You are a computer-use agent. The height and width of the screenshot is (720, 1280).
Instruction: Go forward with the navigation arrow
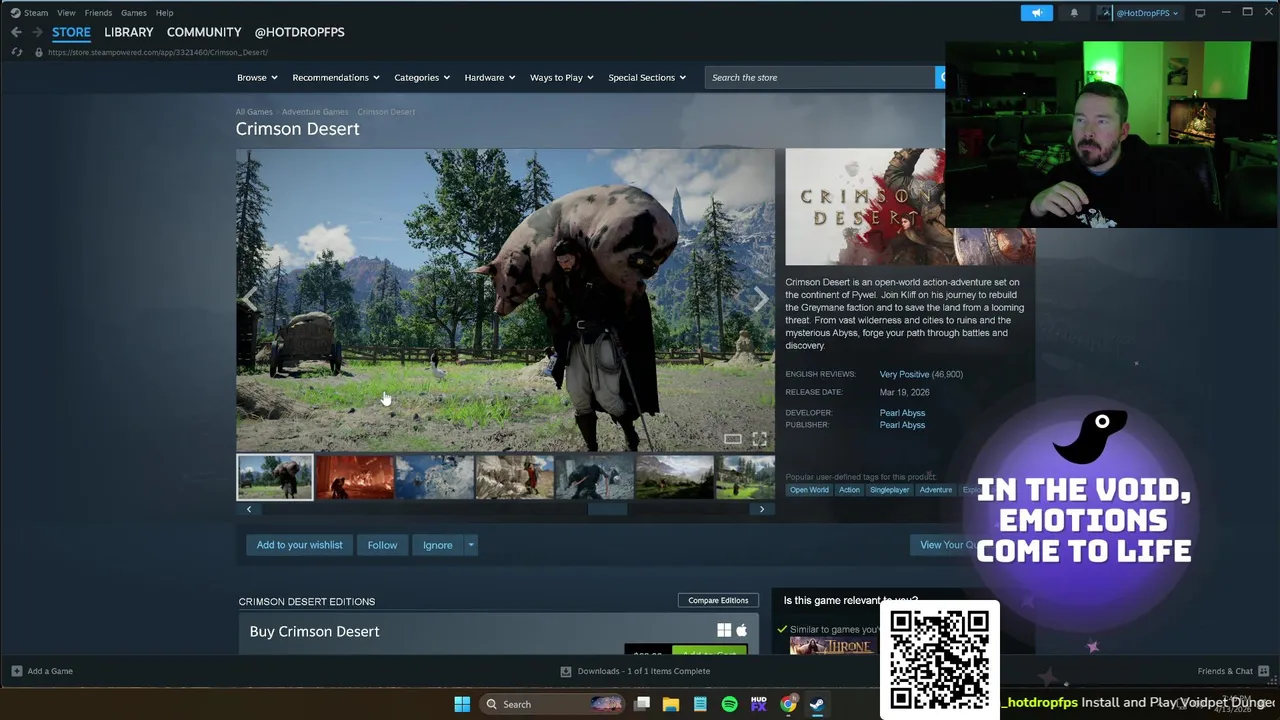tap(38, 32)
